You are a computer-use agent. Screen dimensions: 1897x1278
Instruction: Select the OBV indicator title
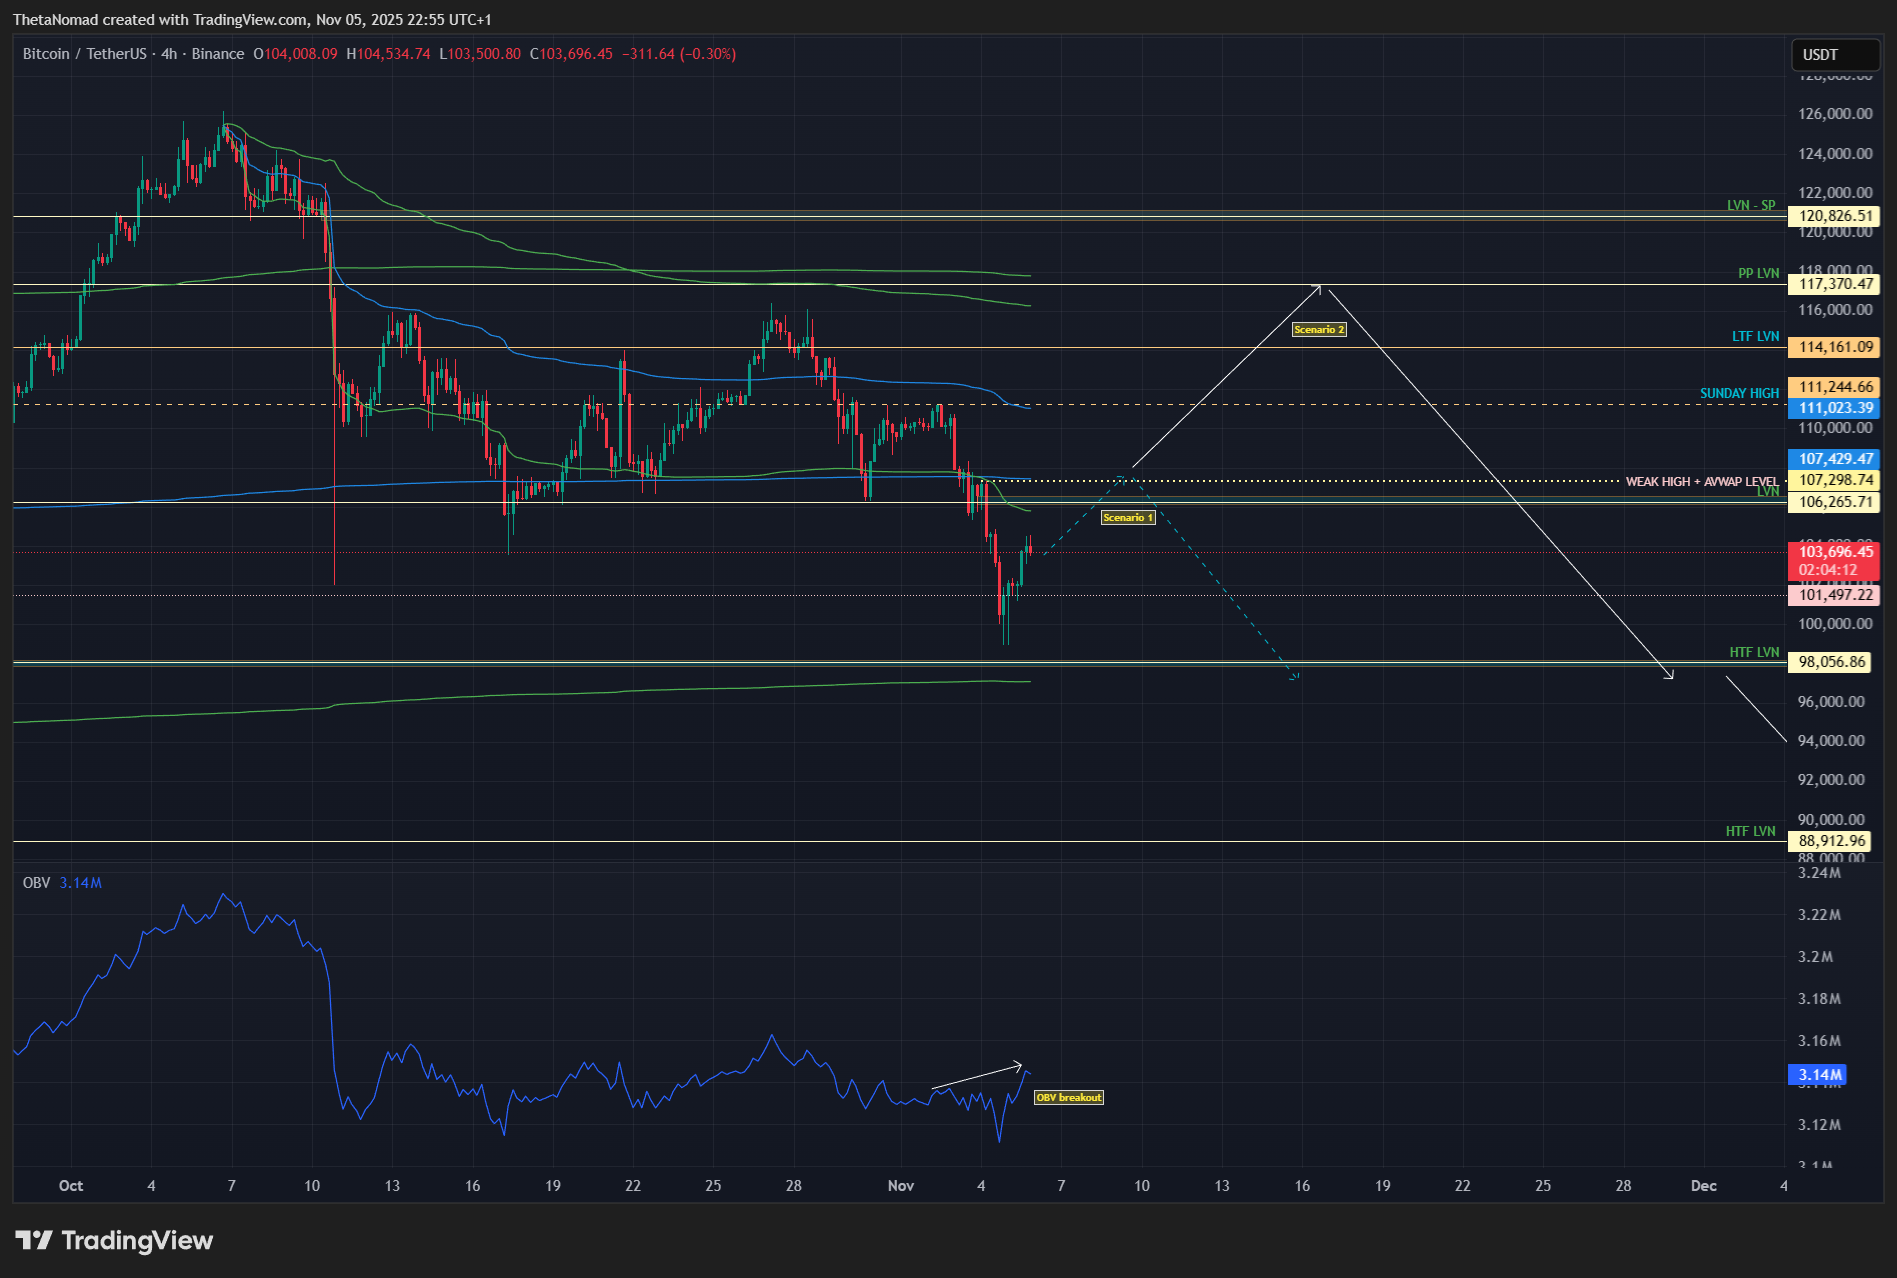coord(36,883)
